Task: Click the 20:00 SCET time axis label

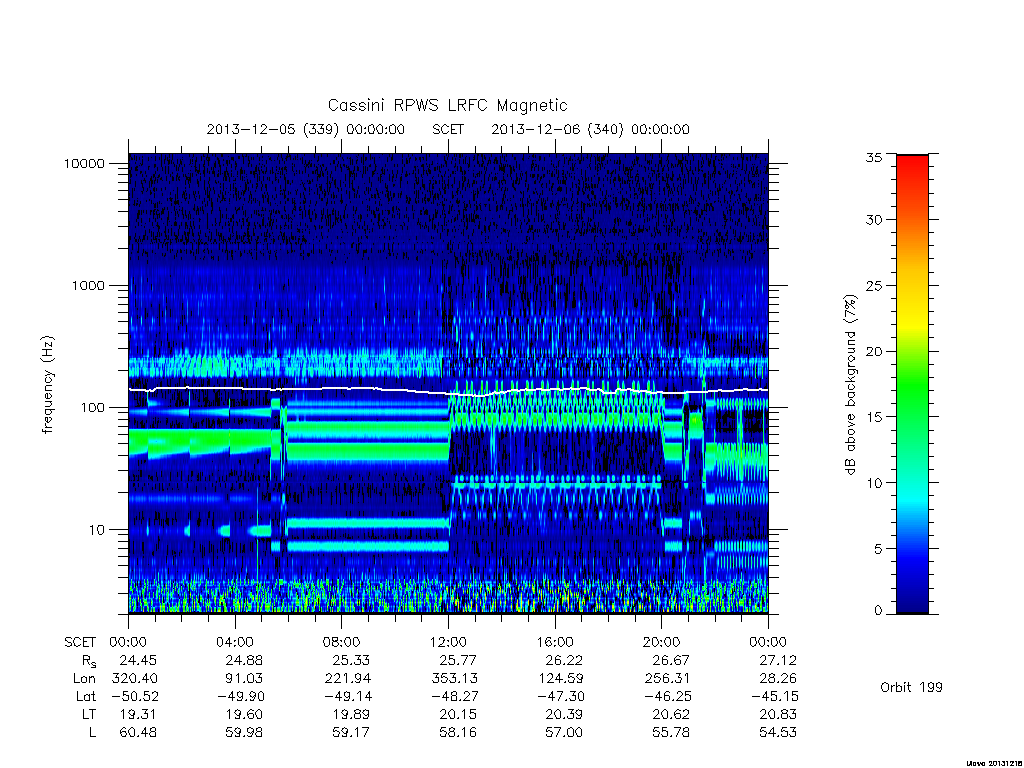Action: click(x=662, y=642)
